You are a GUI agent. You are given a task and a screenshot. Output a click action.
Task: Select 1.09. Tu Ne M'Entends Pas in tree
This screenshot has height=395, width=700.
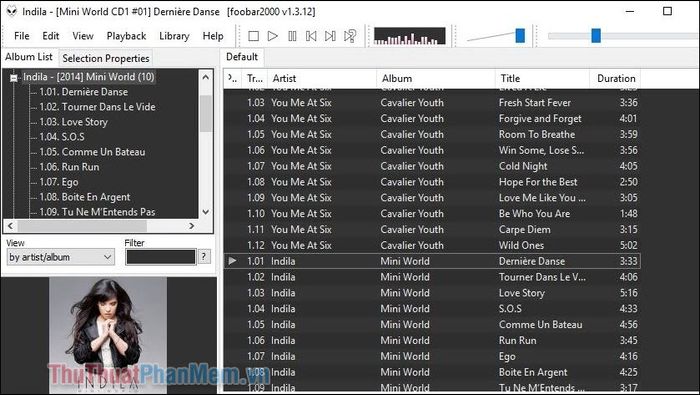point(97,212)
